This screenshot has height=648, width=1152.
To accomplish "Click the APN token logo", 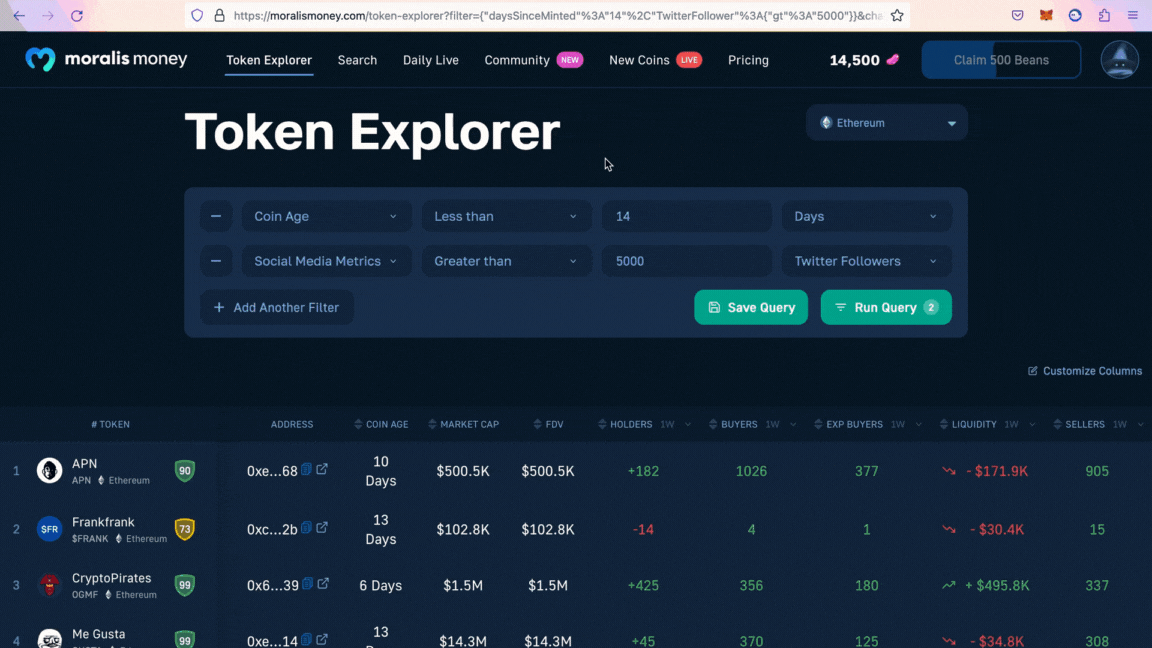I will click(49, 471).
